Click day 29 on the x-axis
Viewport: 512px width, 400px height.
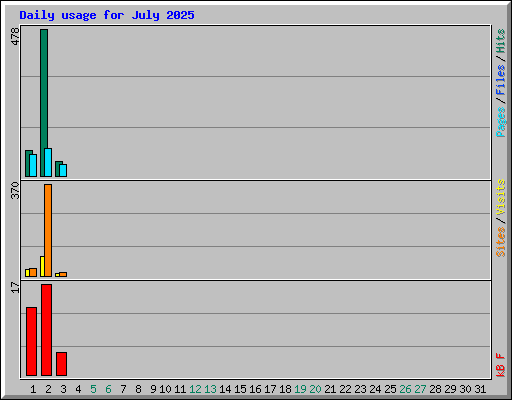(450, 389)
